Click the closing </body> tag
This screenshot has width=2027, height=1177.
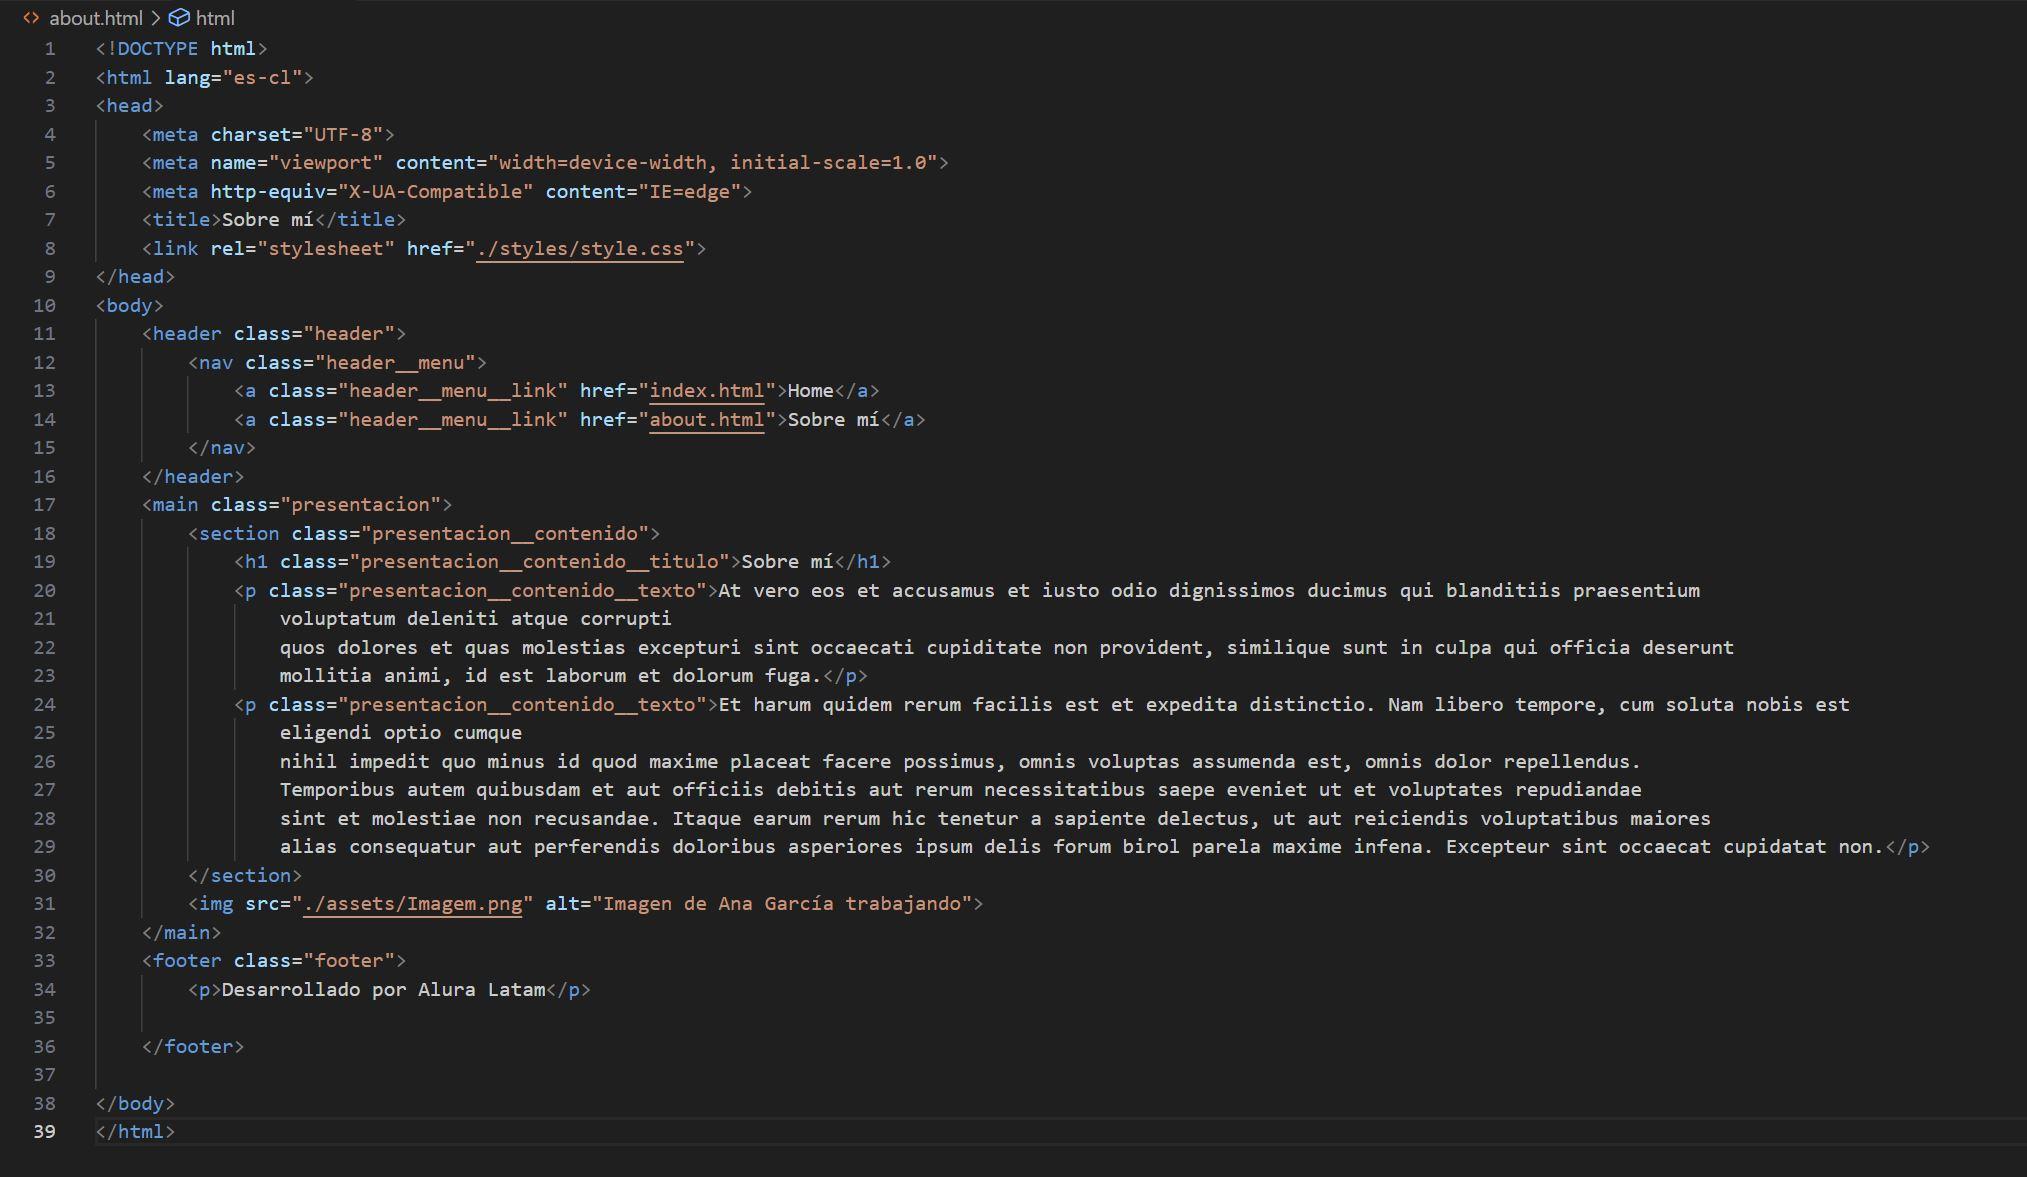coord(135,1104)
